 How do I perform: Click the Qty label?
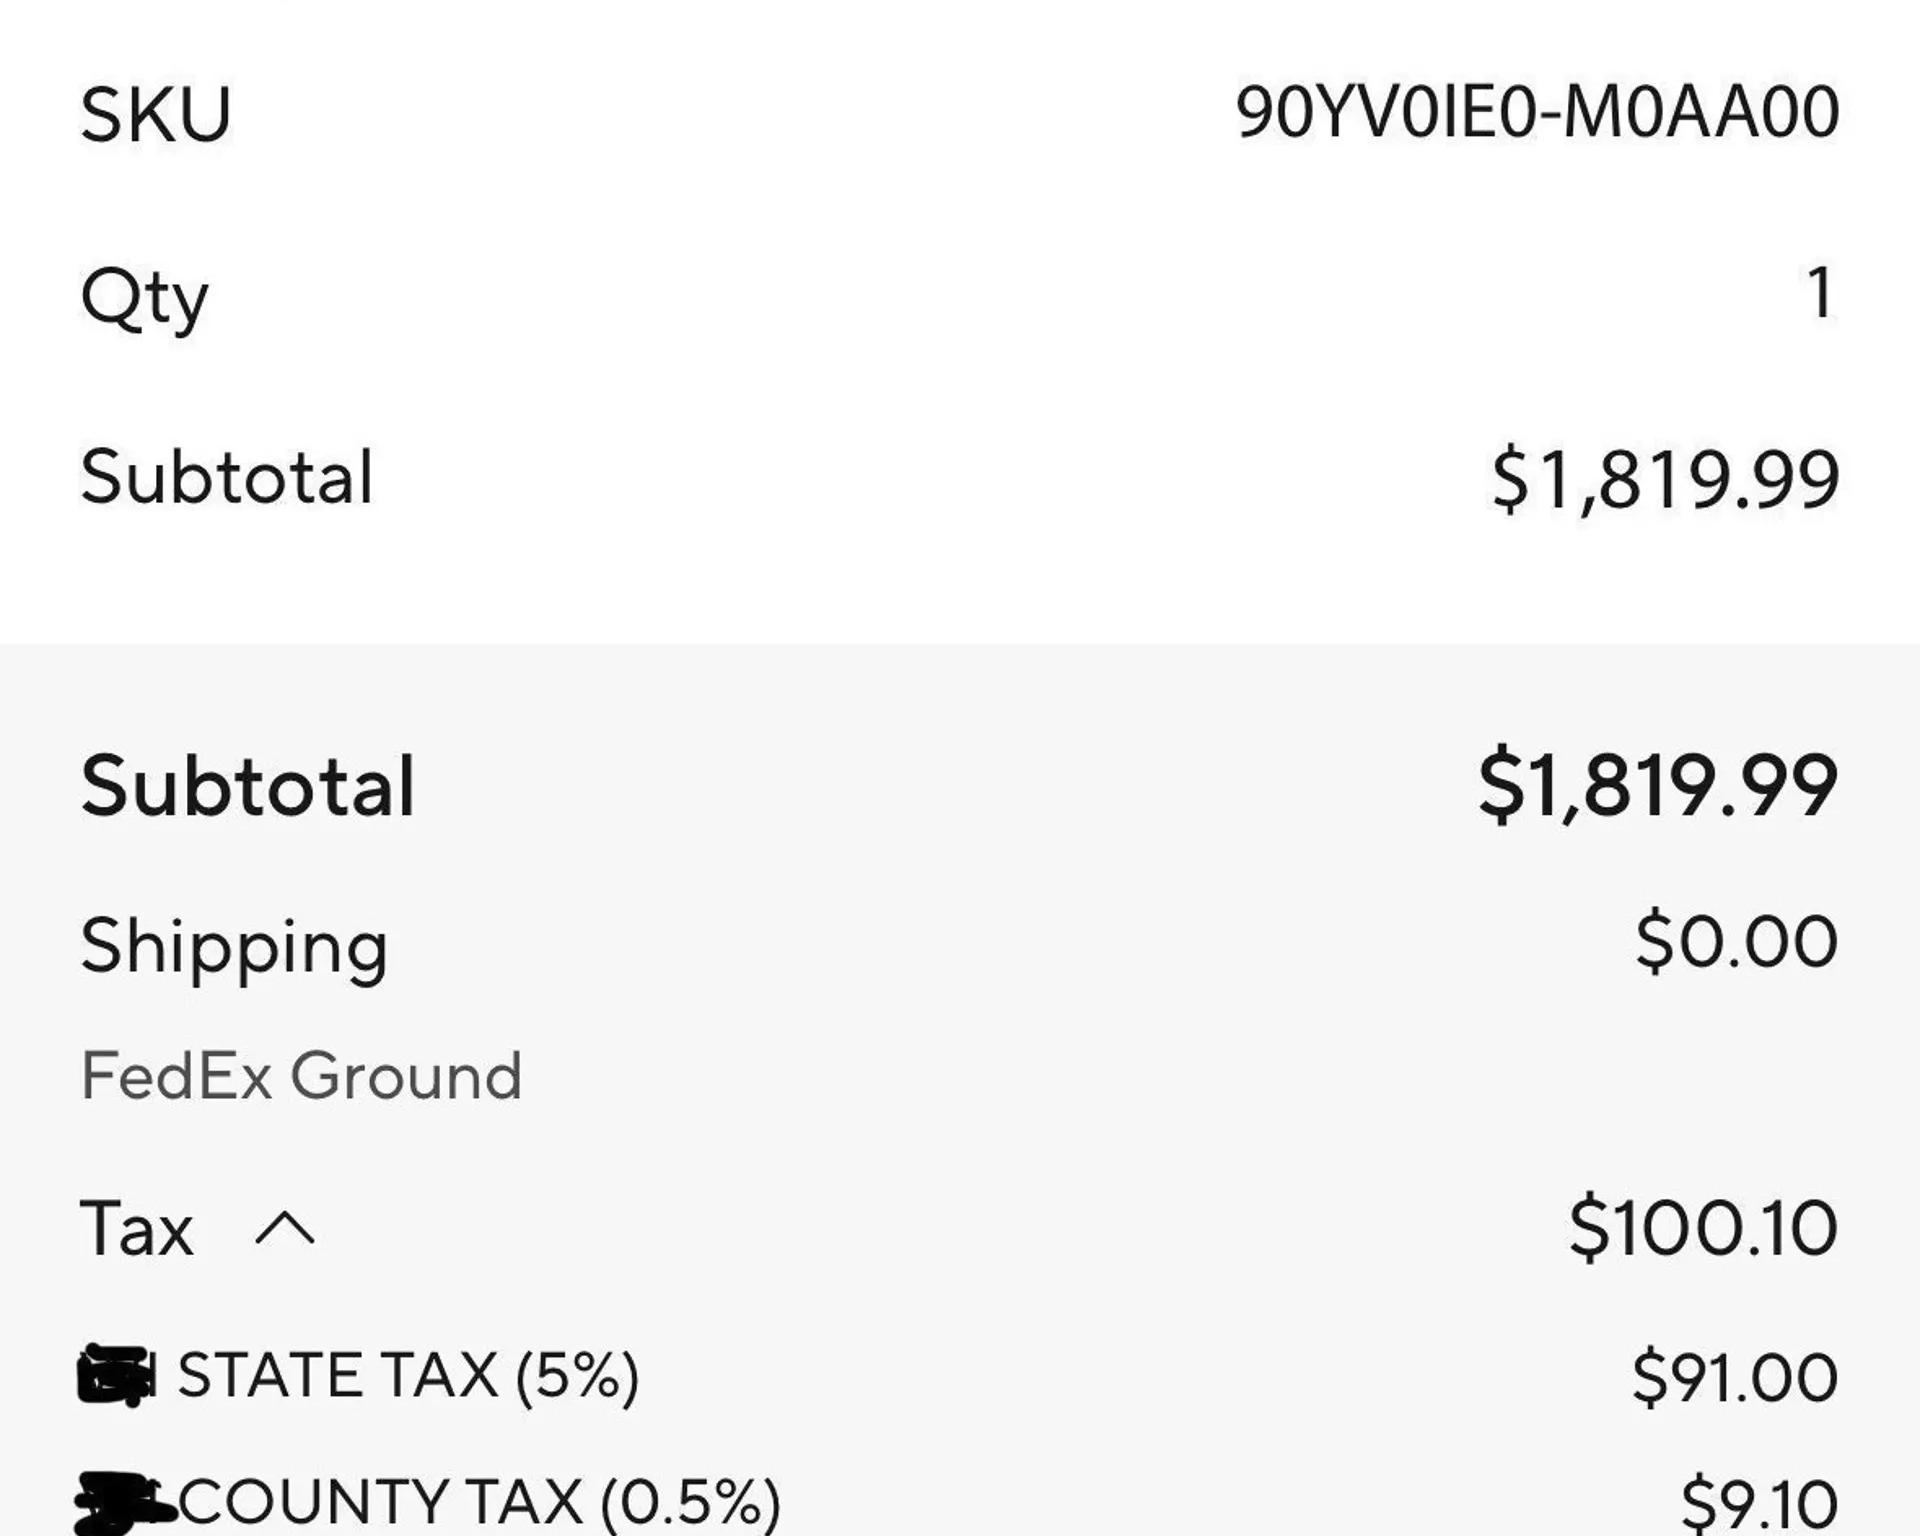[144, 299]
